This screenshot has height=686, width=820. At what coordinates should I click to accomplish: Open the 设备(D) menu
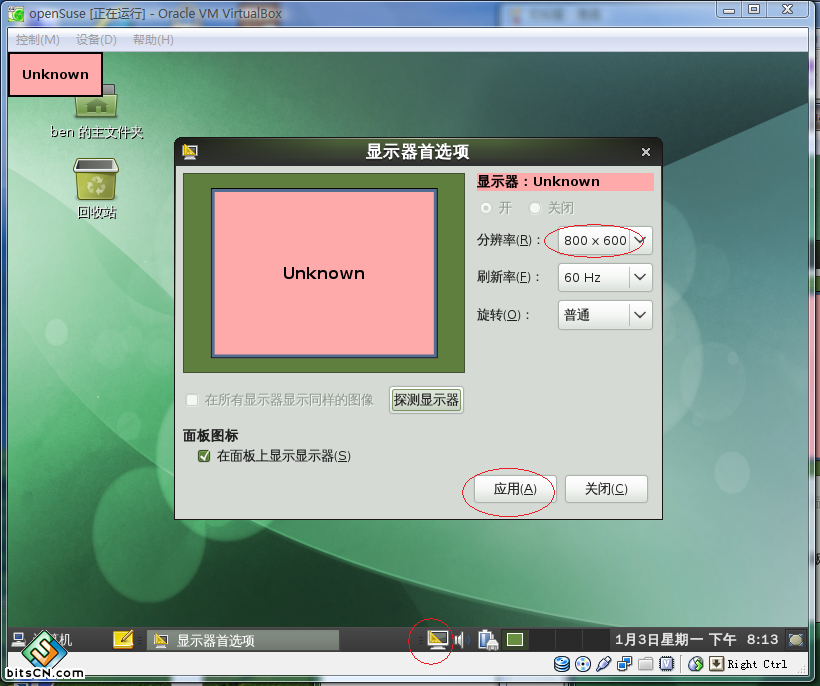click(x=96, y=40)
